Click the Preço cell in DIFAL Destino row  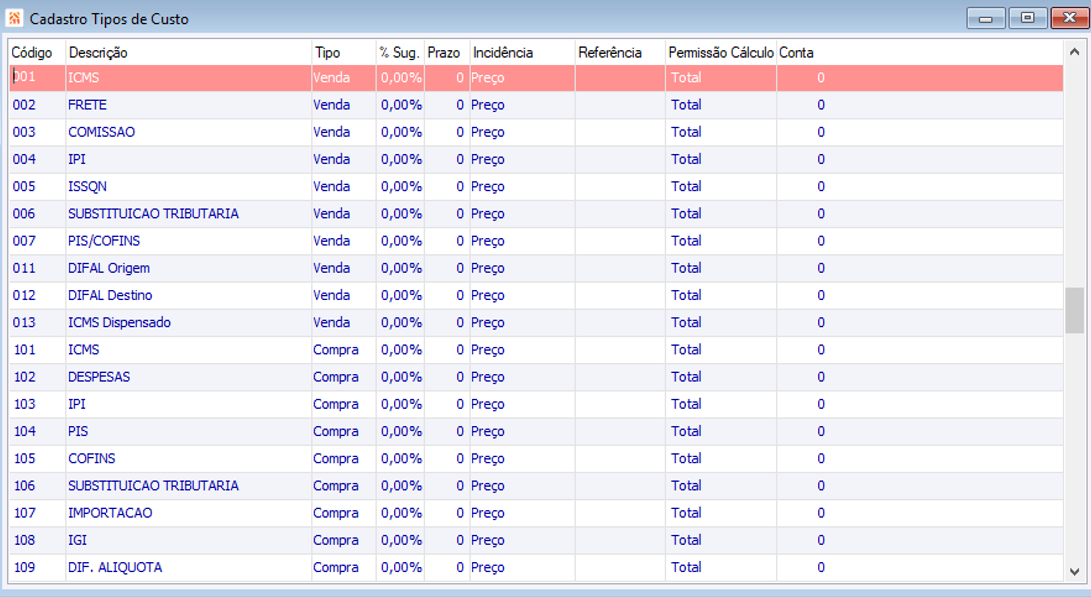523,295
